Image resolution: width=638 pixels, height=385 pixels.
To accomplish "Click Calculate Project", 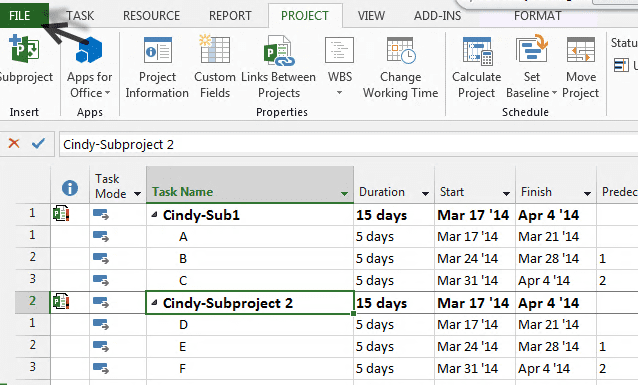I will (x=476, y=67).
